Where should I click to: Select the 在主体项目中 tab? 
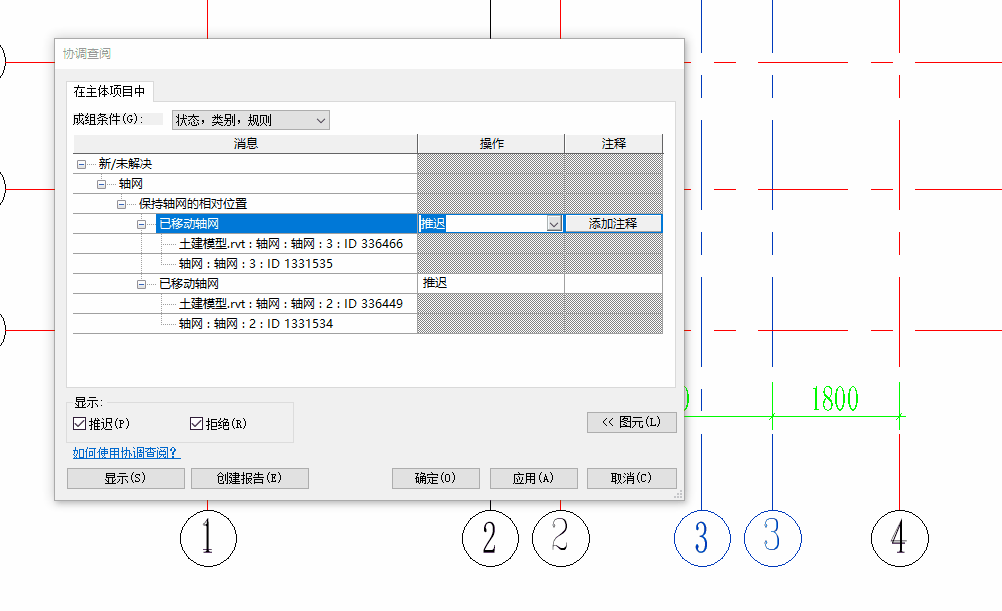coord(109,91)
